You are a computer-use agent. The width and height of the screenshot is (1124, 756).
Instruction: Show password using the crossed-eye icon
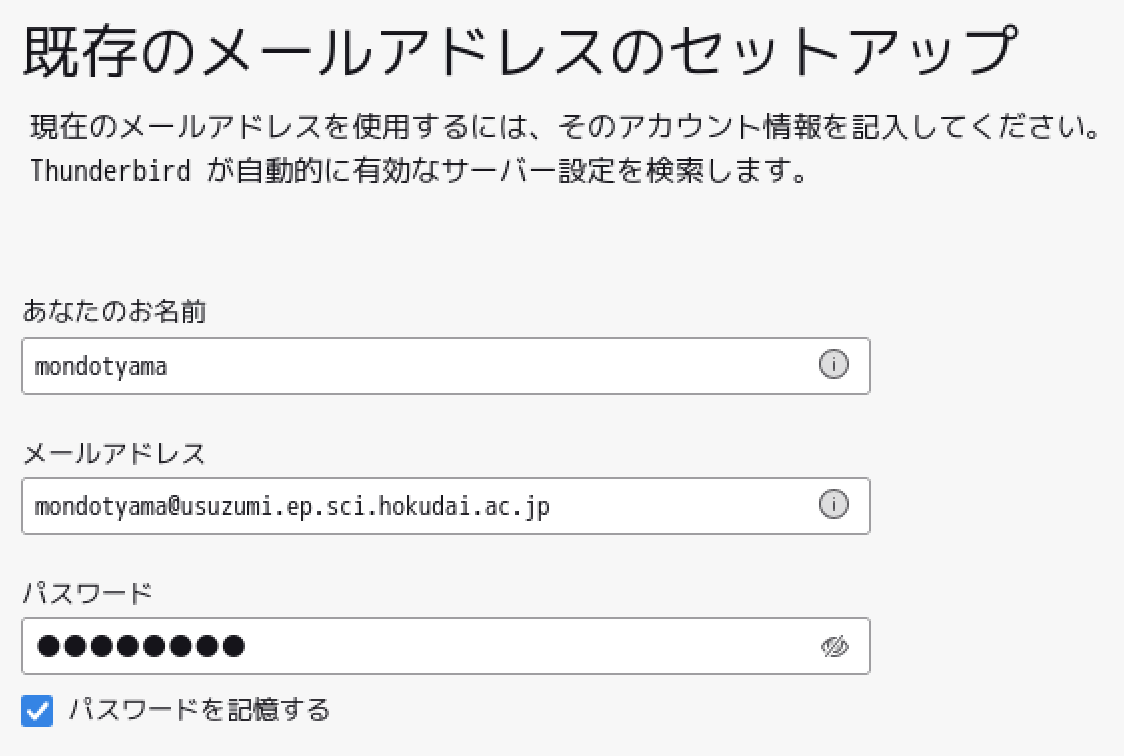tap(834, 646)
